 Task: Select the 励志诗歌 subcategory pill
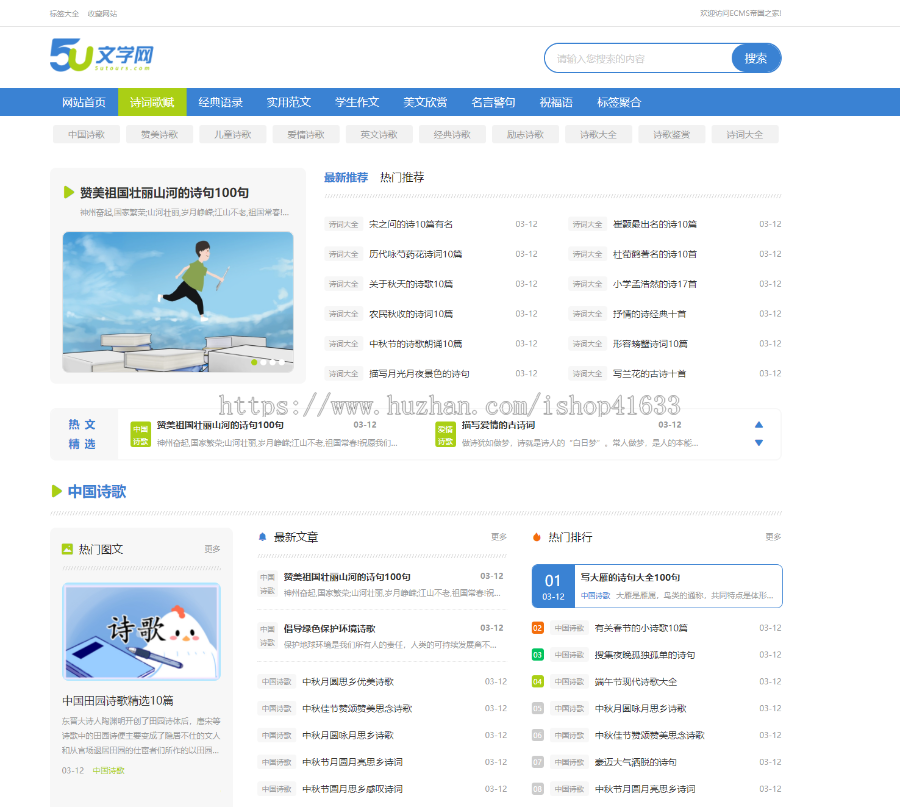pos(525,134)
